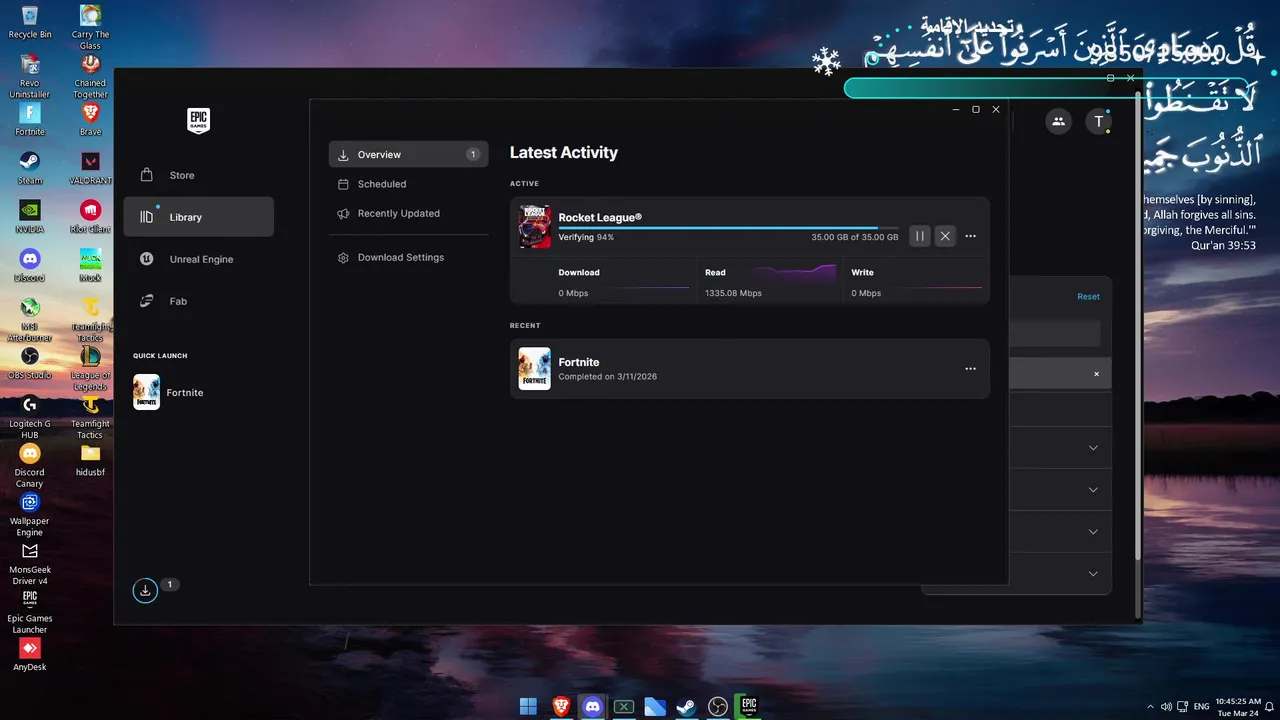This screenshot has width=1280, height=720.
Task: Open Logitech G HUB desktop icon
Action: (30, 416)
